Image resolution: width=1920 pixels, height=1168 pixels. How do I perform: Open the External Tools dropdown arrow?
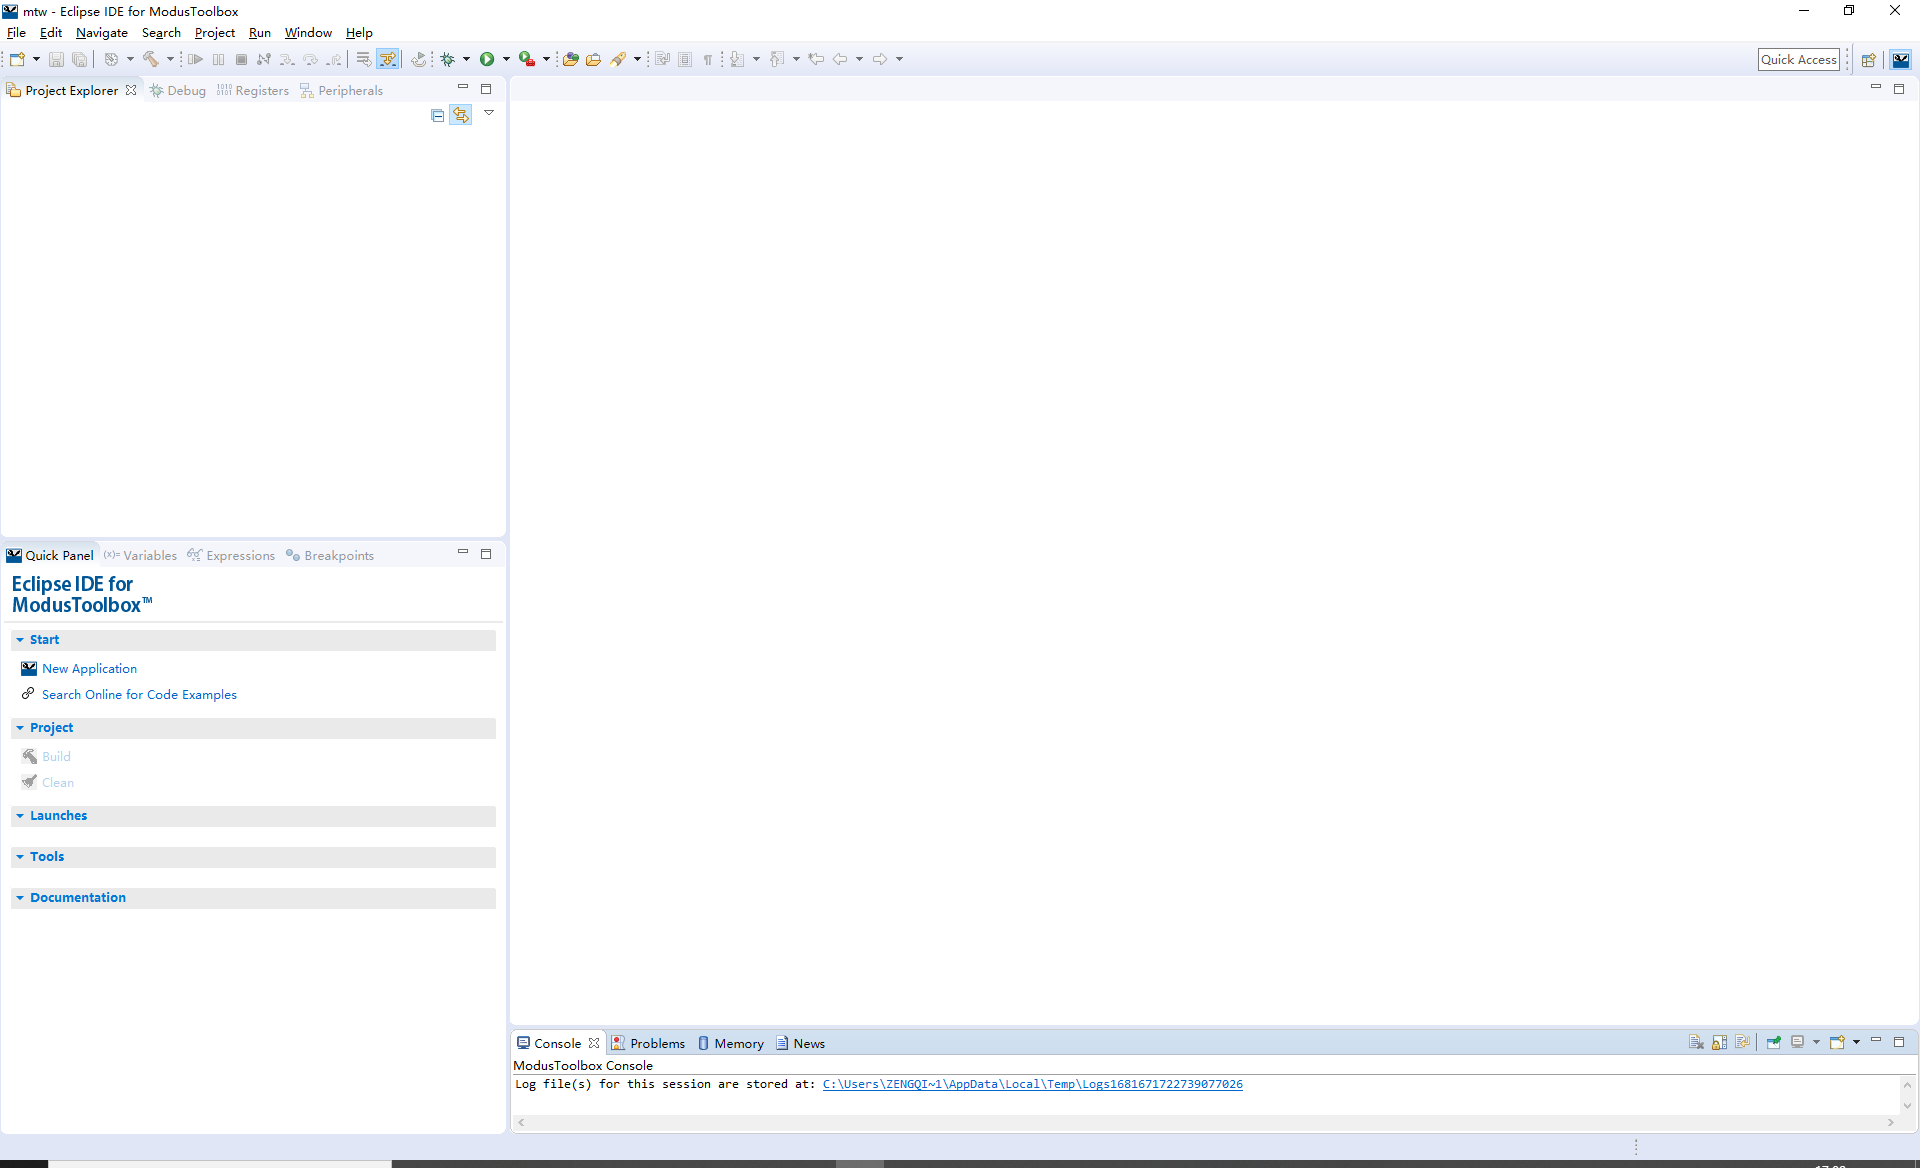click(x=546, y=59)
